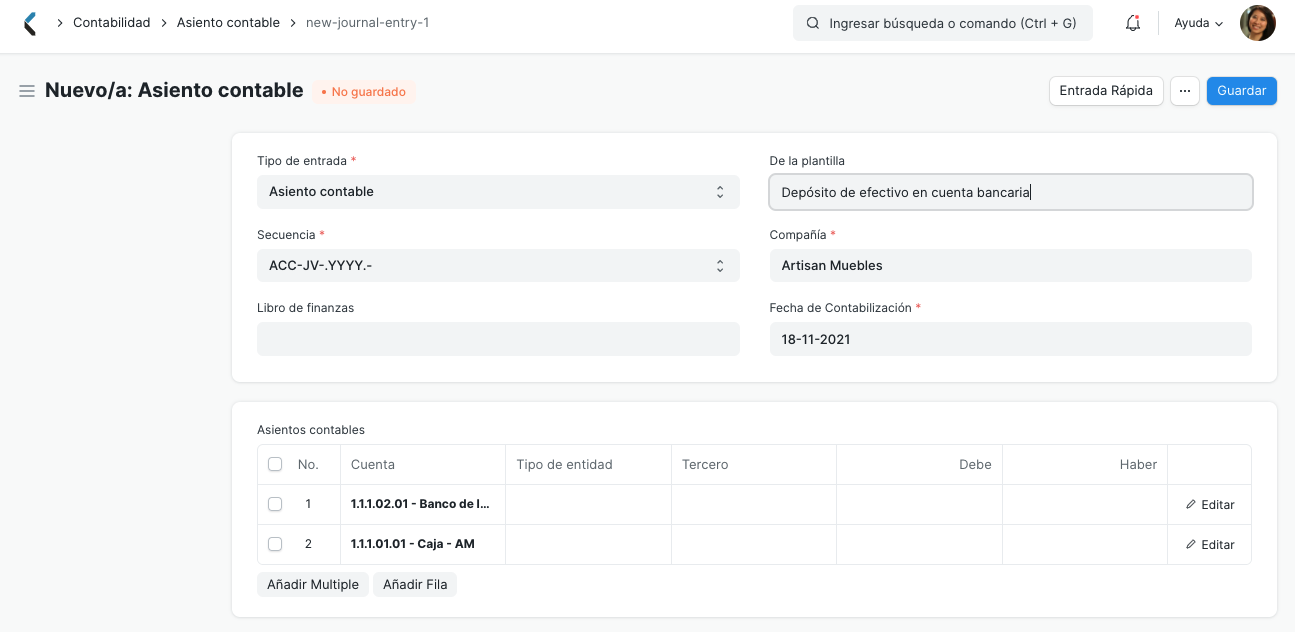The height and width of the screenshot is (632, 1295).
Task: Expand the Ayuda menu
Action: point(1198,23)
